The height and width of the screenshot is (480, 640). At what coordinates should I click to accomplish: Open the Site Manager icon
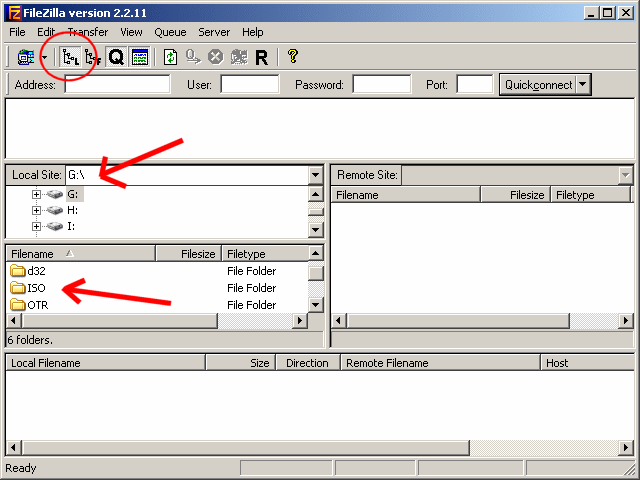(24, 58)
